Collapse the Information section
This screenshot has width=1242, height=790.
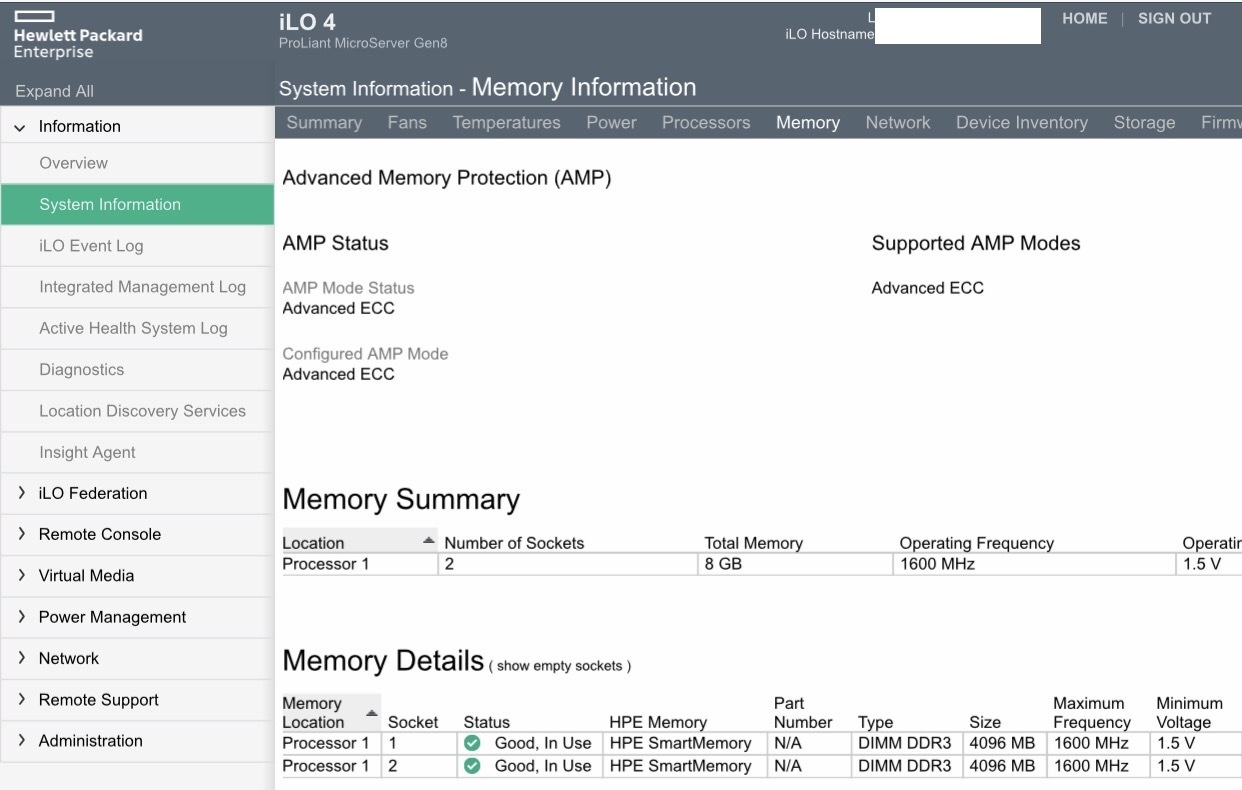[21, 127]
